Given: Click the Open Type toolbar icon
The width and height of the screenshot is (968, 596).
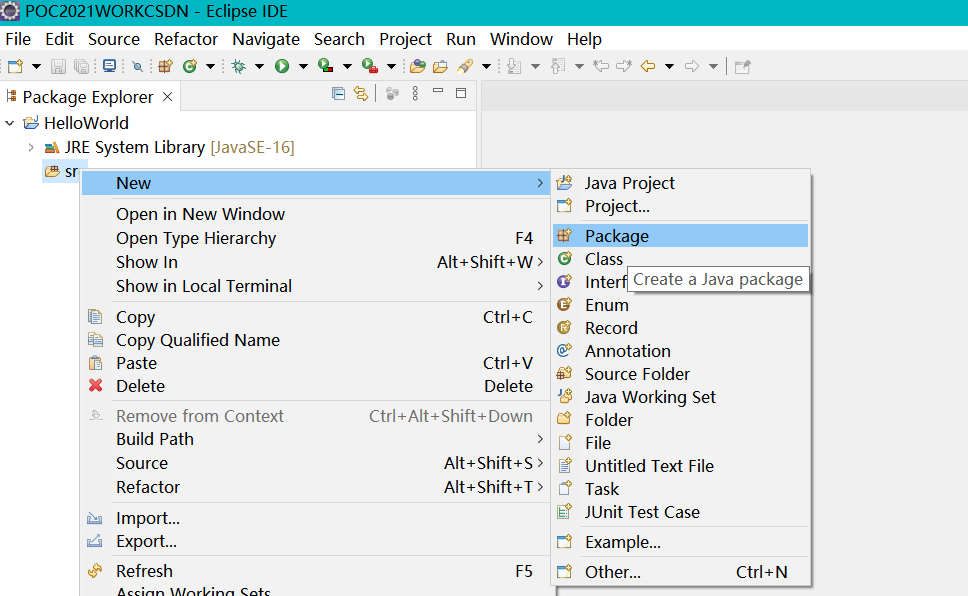Looking at the screenshot, I should [418, 66].
